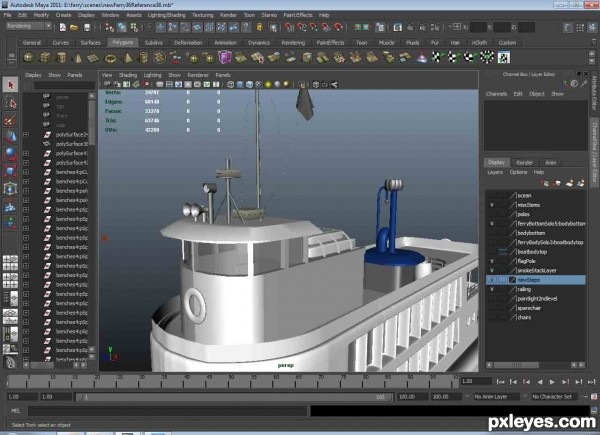Save the scene with the disk icon
This screenshot has height=435, width=600.
click(87, 27)
